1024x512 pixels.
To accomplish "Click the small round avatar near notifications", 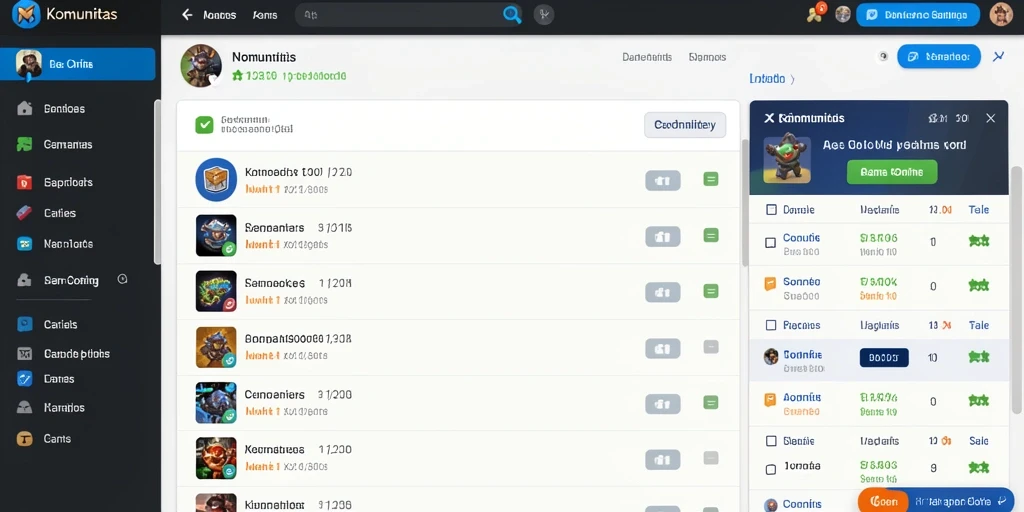I will tap(843, 14).
